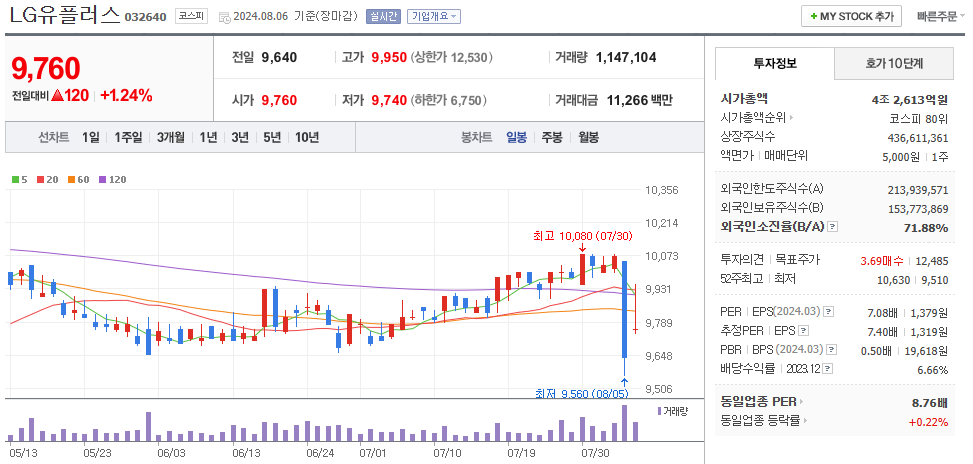Screen dimensions: 973x464
Task: Click the 07/30 date on chart axis
Action: (596, 453)
